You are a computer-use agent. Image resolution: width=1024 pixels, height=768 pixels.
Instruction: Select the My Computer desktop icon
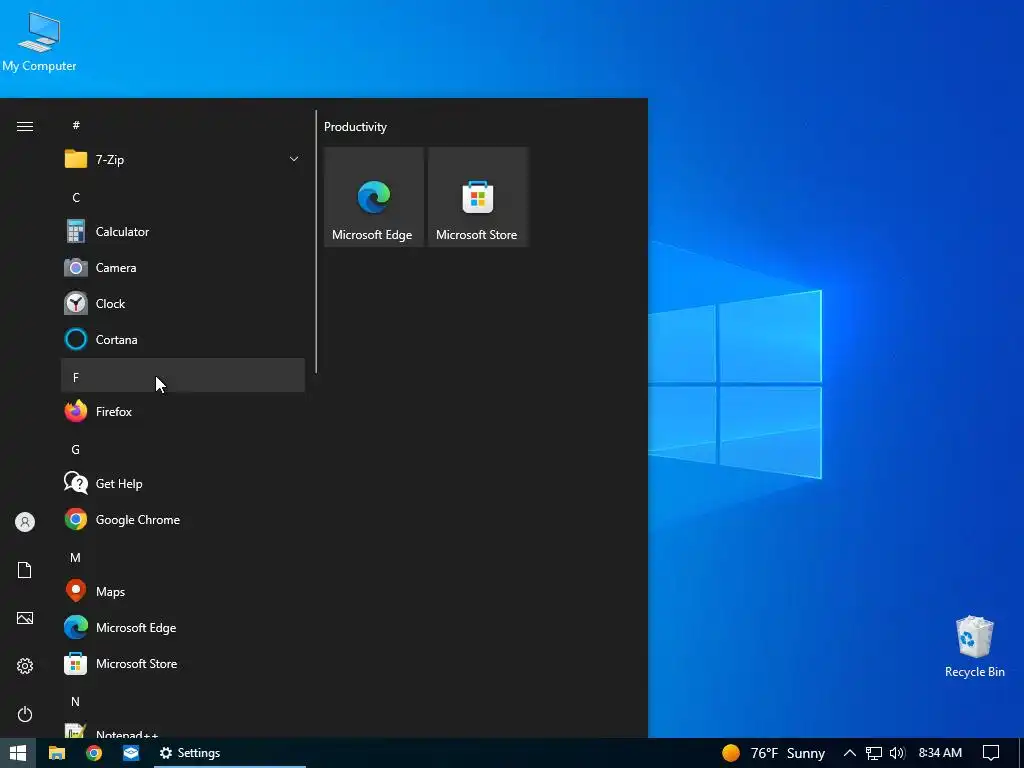39,42
